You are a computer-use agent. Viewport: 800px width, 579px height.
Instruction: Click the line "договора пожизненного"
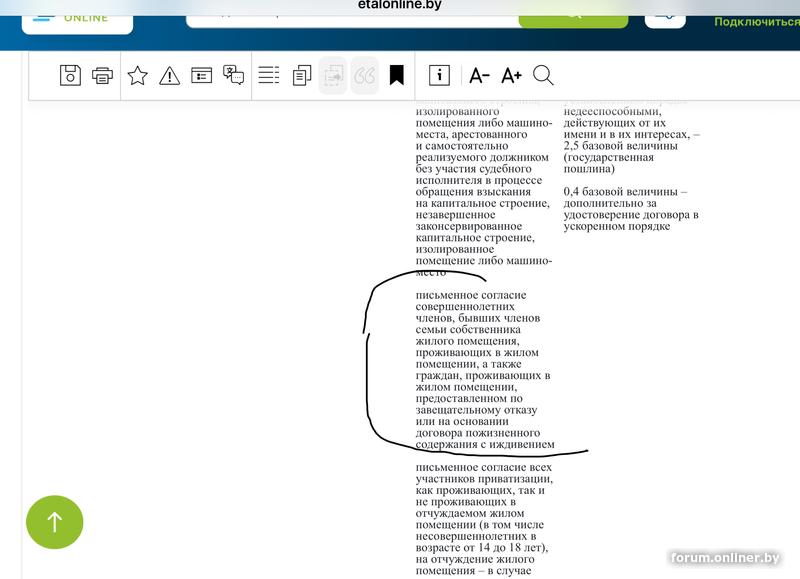coord(478,433)
